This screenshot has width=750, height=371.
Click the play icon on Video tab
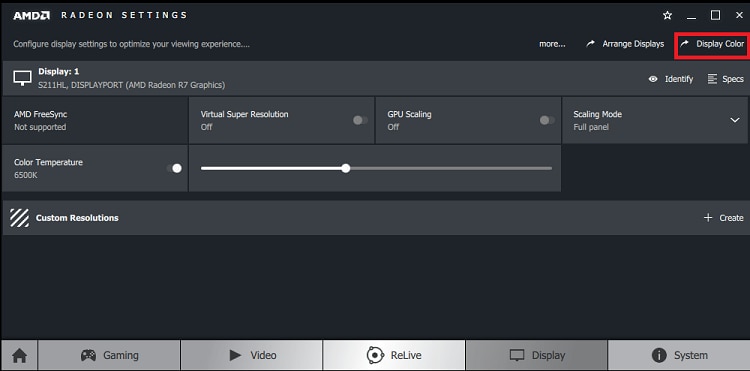(x=235, y=355)
